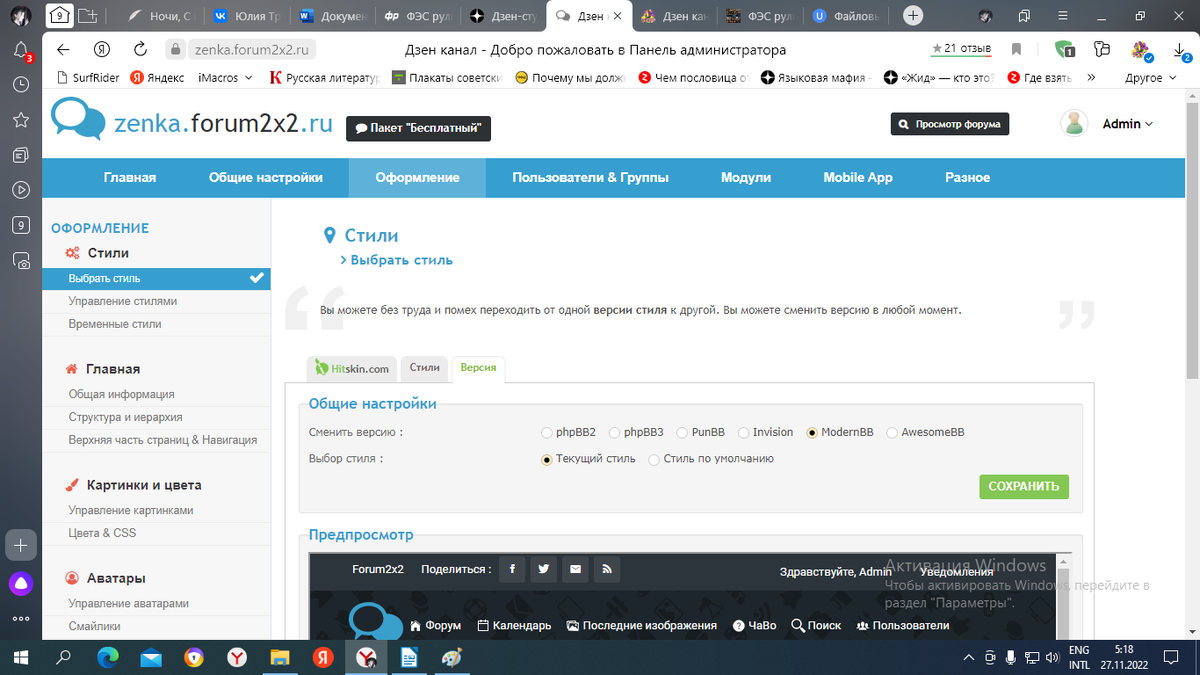Click the email share icon in preview
The image size is (1200, 675).
(x=574, y=569)
